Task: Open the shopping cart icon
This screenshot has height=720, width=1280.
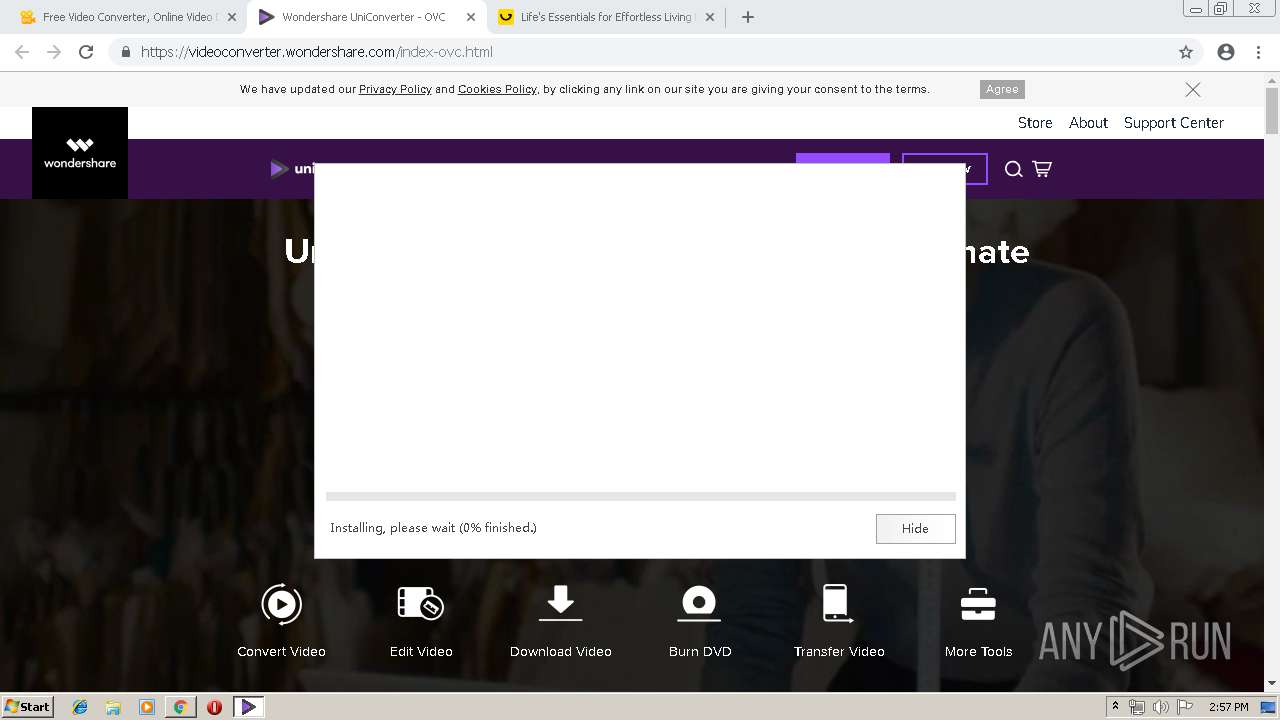Action: 1042,169
